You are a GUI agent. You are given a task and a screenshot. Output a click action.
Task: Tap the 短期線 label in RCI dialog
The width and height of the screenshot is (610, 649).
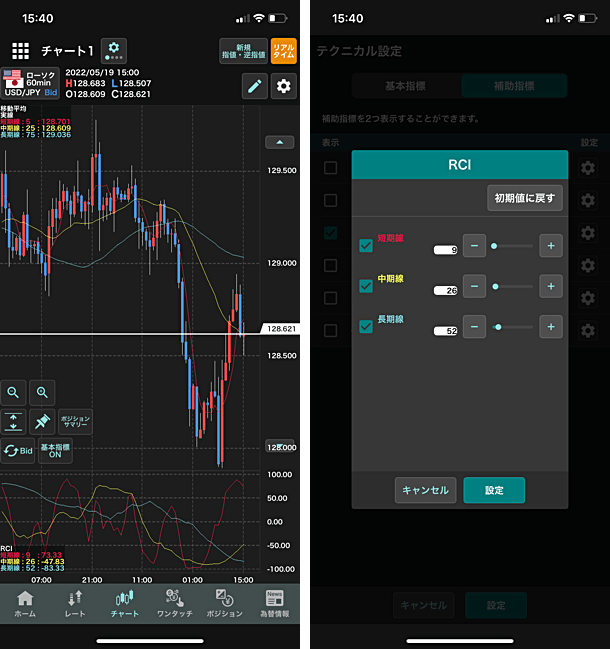coord(390,238)
